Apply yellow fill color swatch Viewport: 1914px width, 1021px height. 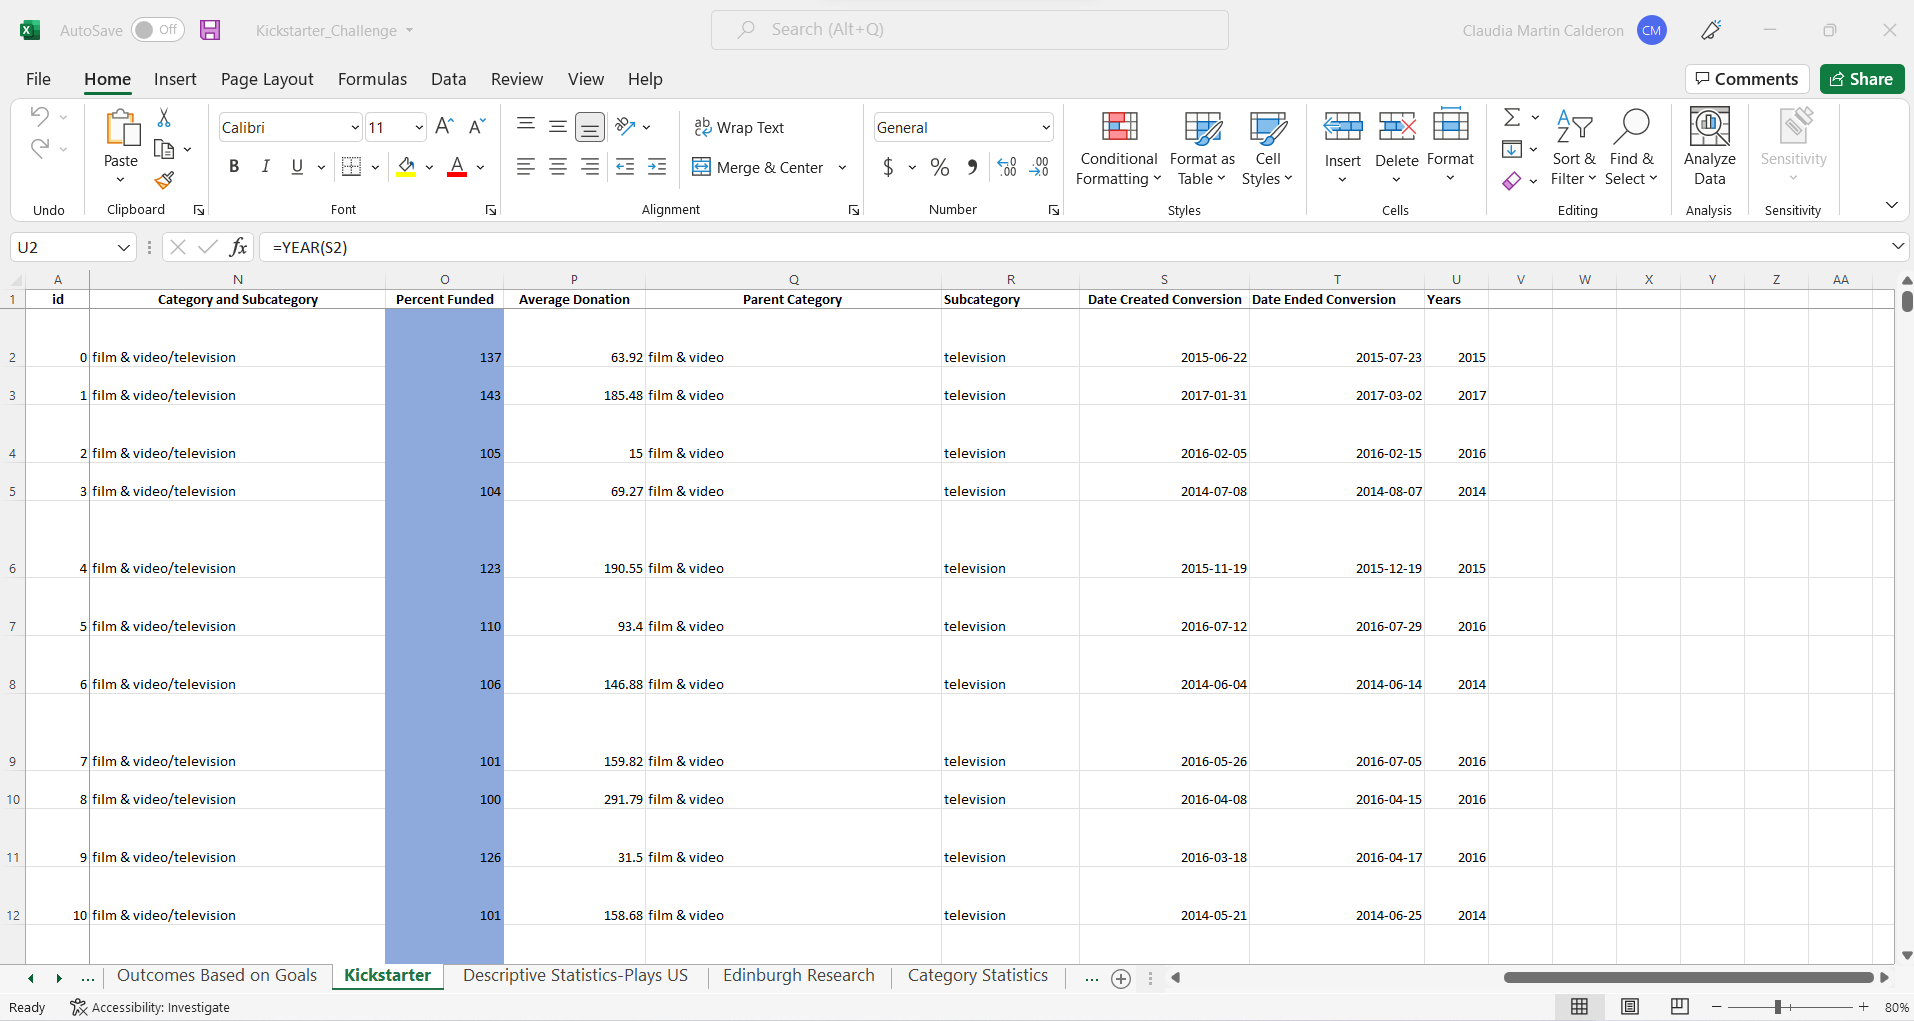(x=406, y=167)
